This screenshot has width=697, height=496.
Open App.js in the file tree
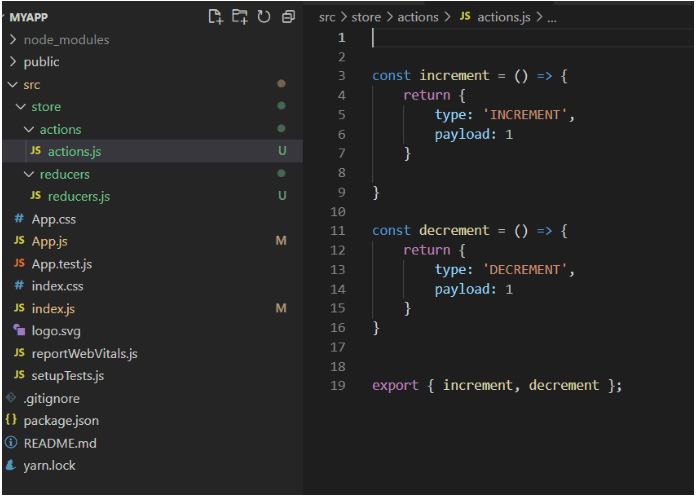click(x=49, y=242)
